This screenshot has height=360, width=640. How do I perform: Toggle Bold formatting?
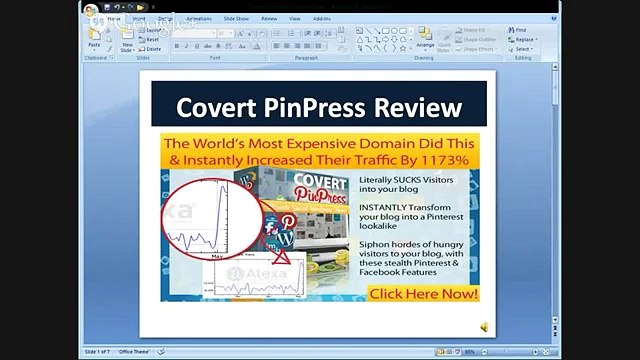point(177,46)
